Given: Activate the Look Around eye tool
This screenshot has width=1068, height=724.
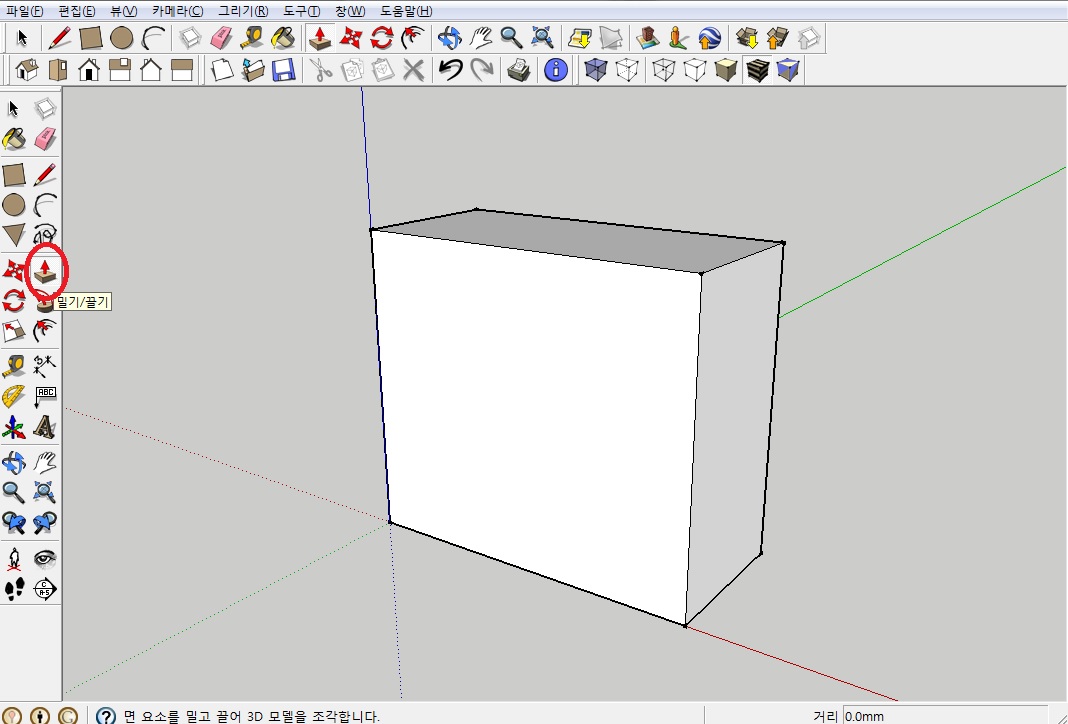Looking at the screenshot, I should pyautogui.click(x=45, y=558).
